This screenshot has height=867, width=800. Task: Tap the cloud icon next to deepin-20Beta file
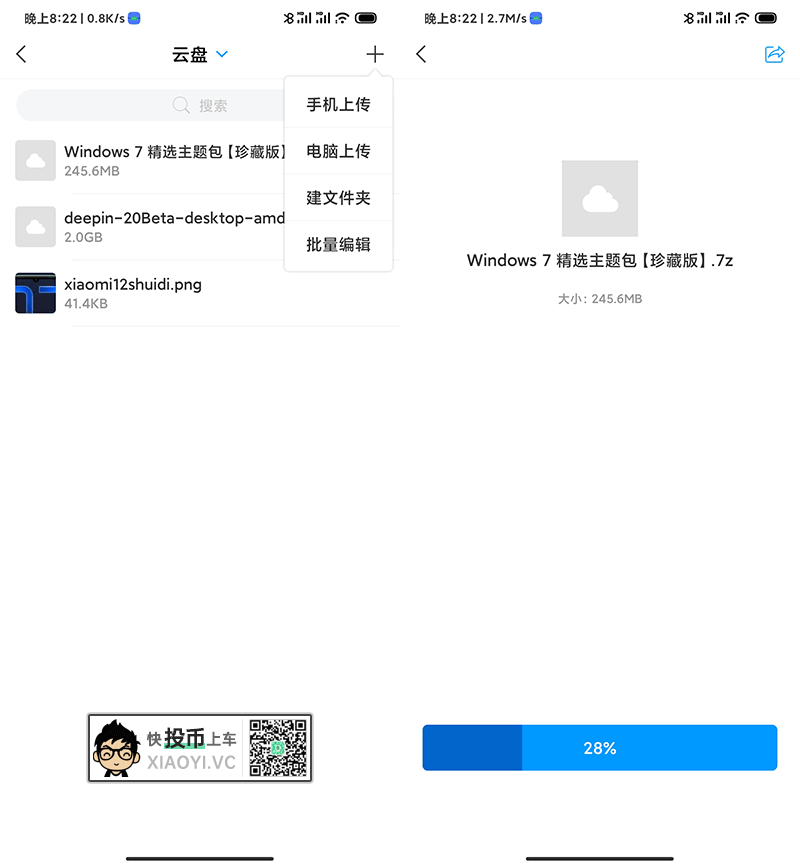coord(35,226)
